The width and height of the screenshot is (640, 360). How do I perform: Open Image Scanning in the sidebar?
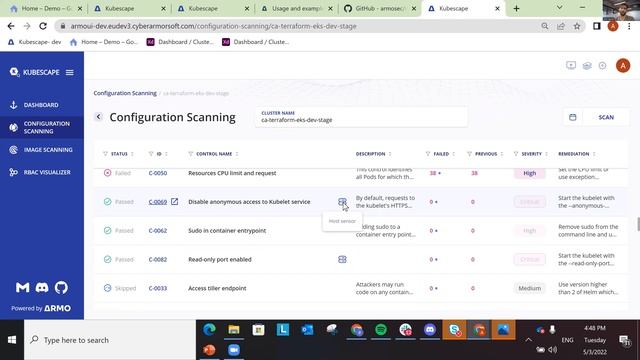pos(42,150)
